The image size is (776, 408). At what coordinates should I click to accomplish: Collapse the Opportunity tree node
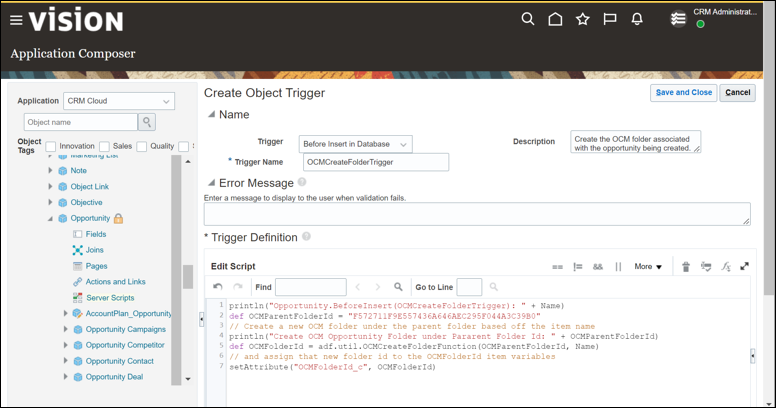(x=50, y=218)
